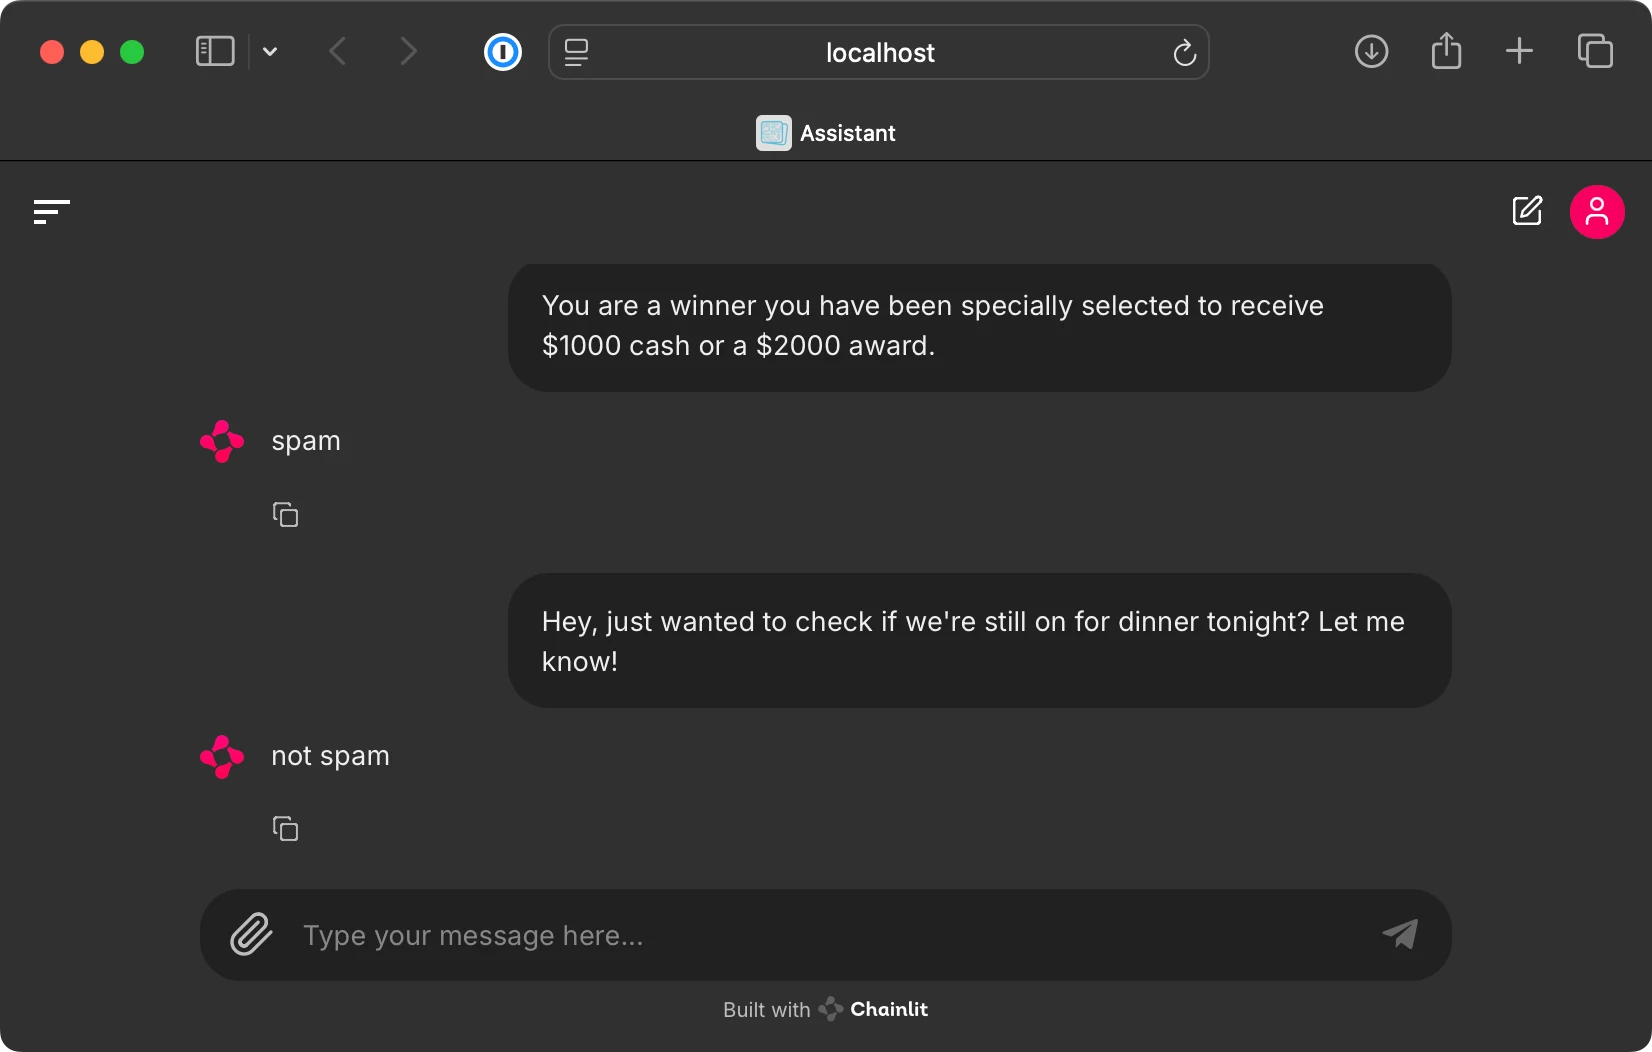
Task: Click the 'not spam' assistant reply text
Action: click(x=330, y=756)
